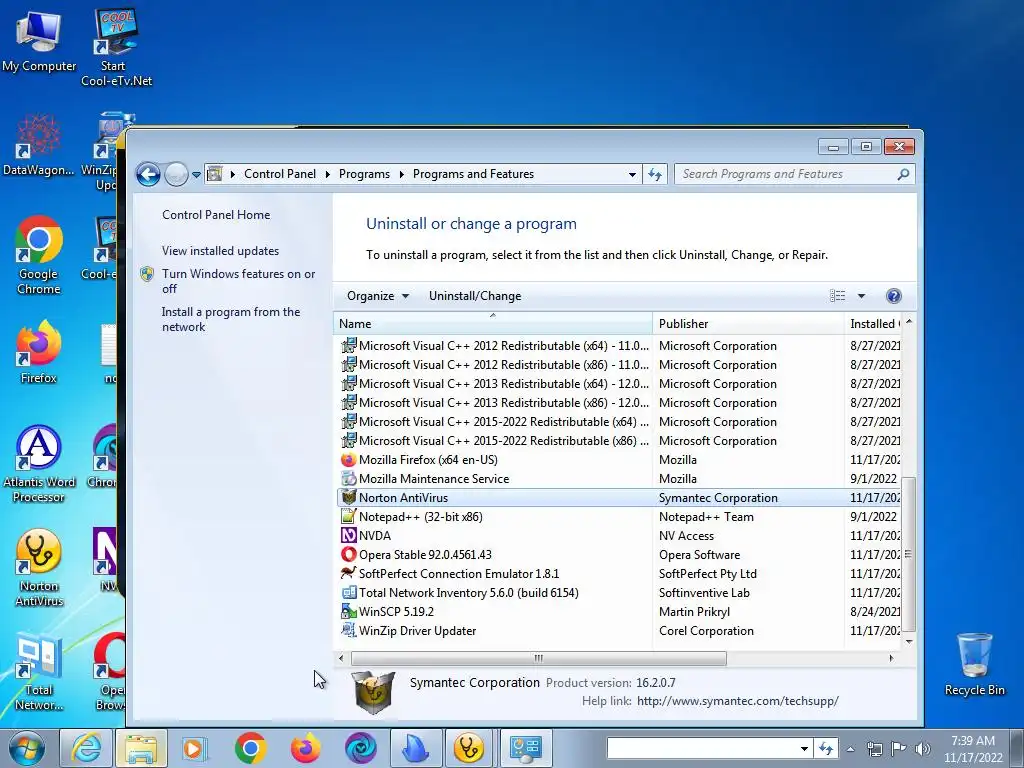The image size is (1024, 768).
Task: Open Internet Explorer from taskbar
Action: click(x=86, y=748)
